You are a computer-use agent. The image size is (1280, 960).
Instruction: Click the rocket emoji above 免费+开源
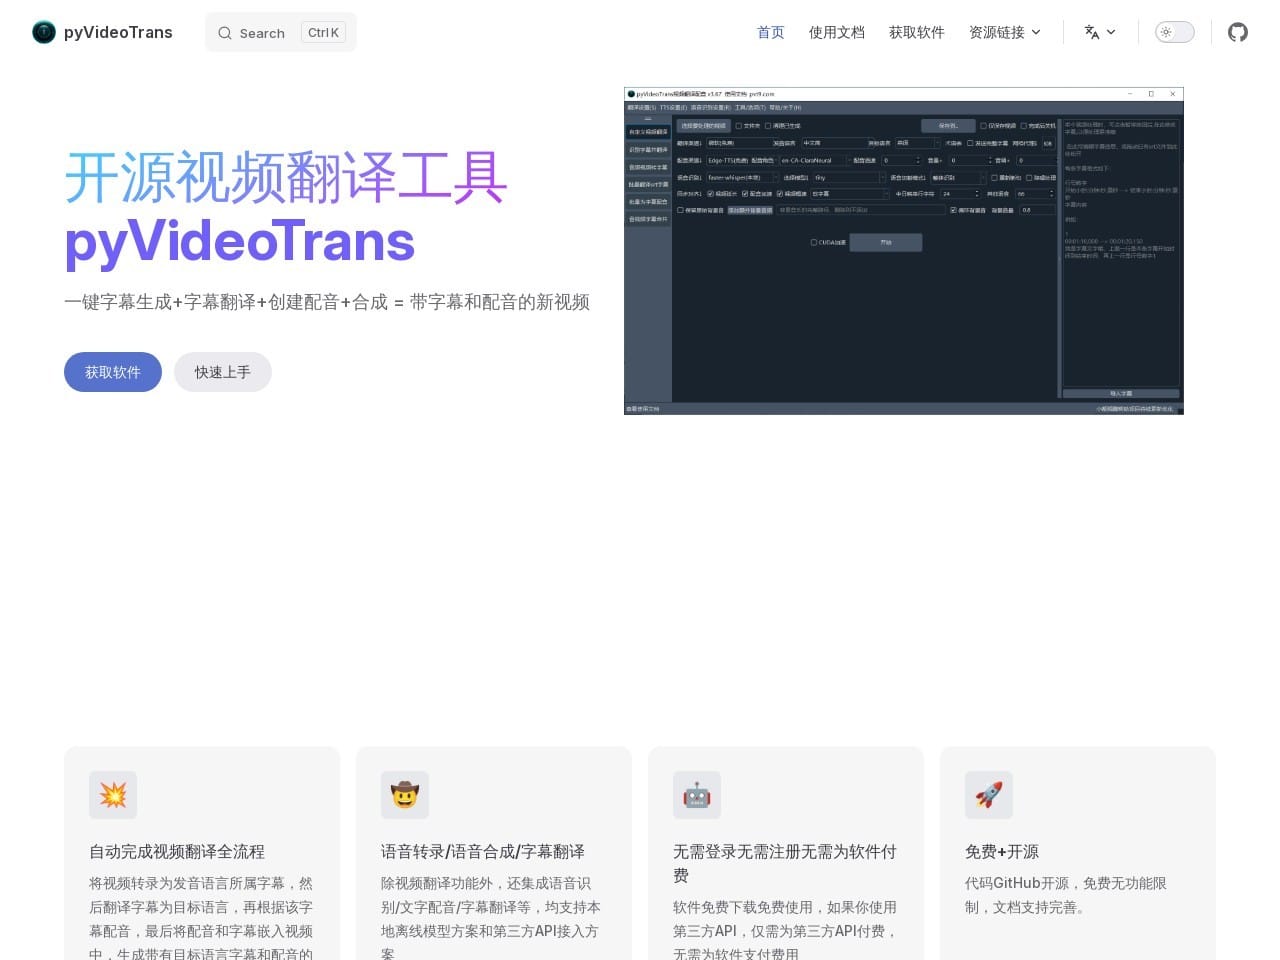coord(989,795)
